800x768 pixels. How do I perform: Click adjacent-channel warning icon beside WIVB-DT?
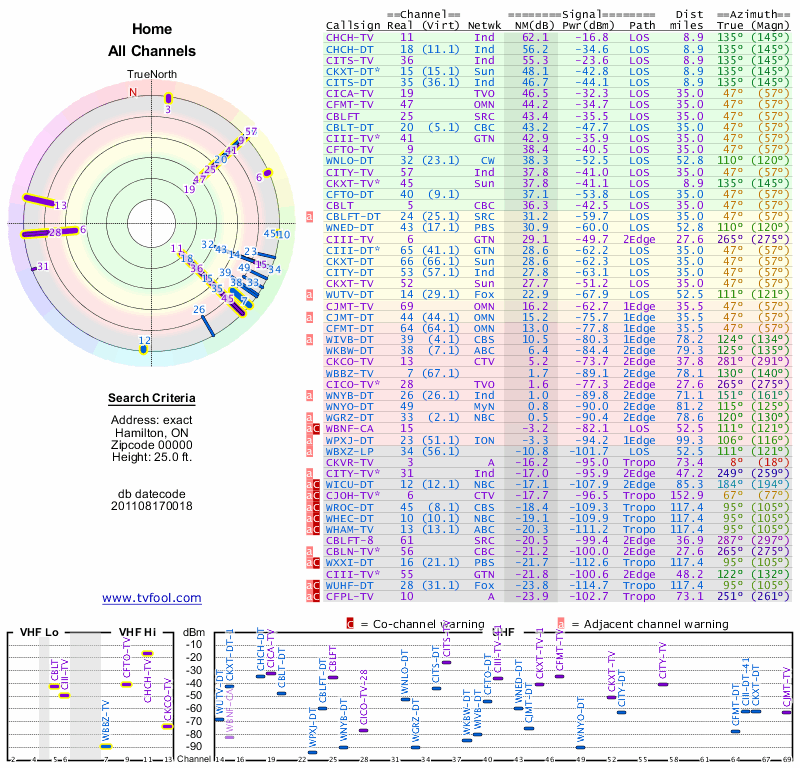pos(309,339)
